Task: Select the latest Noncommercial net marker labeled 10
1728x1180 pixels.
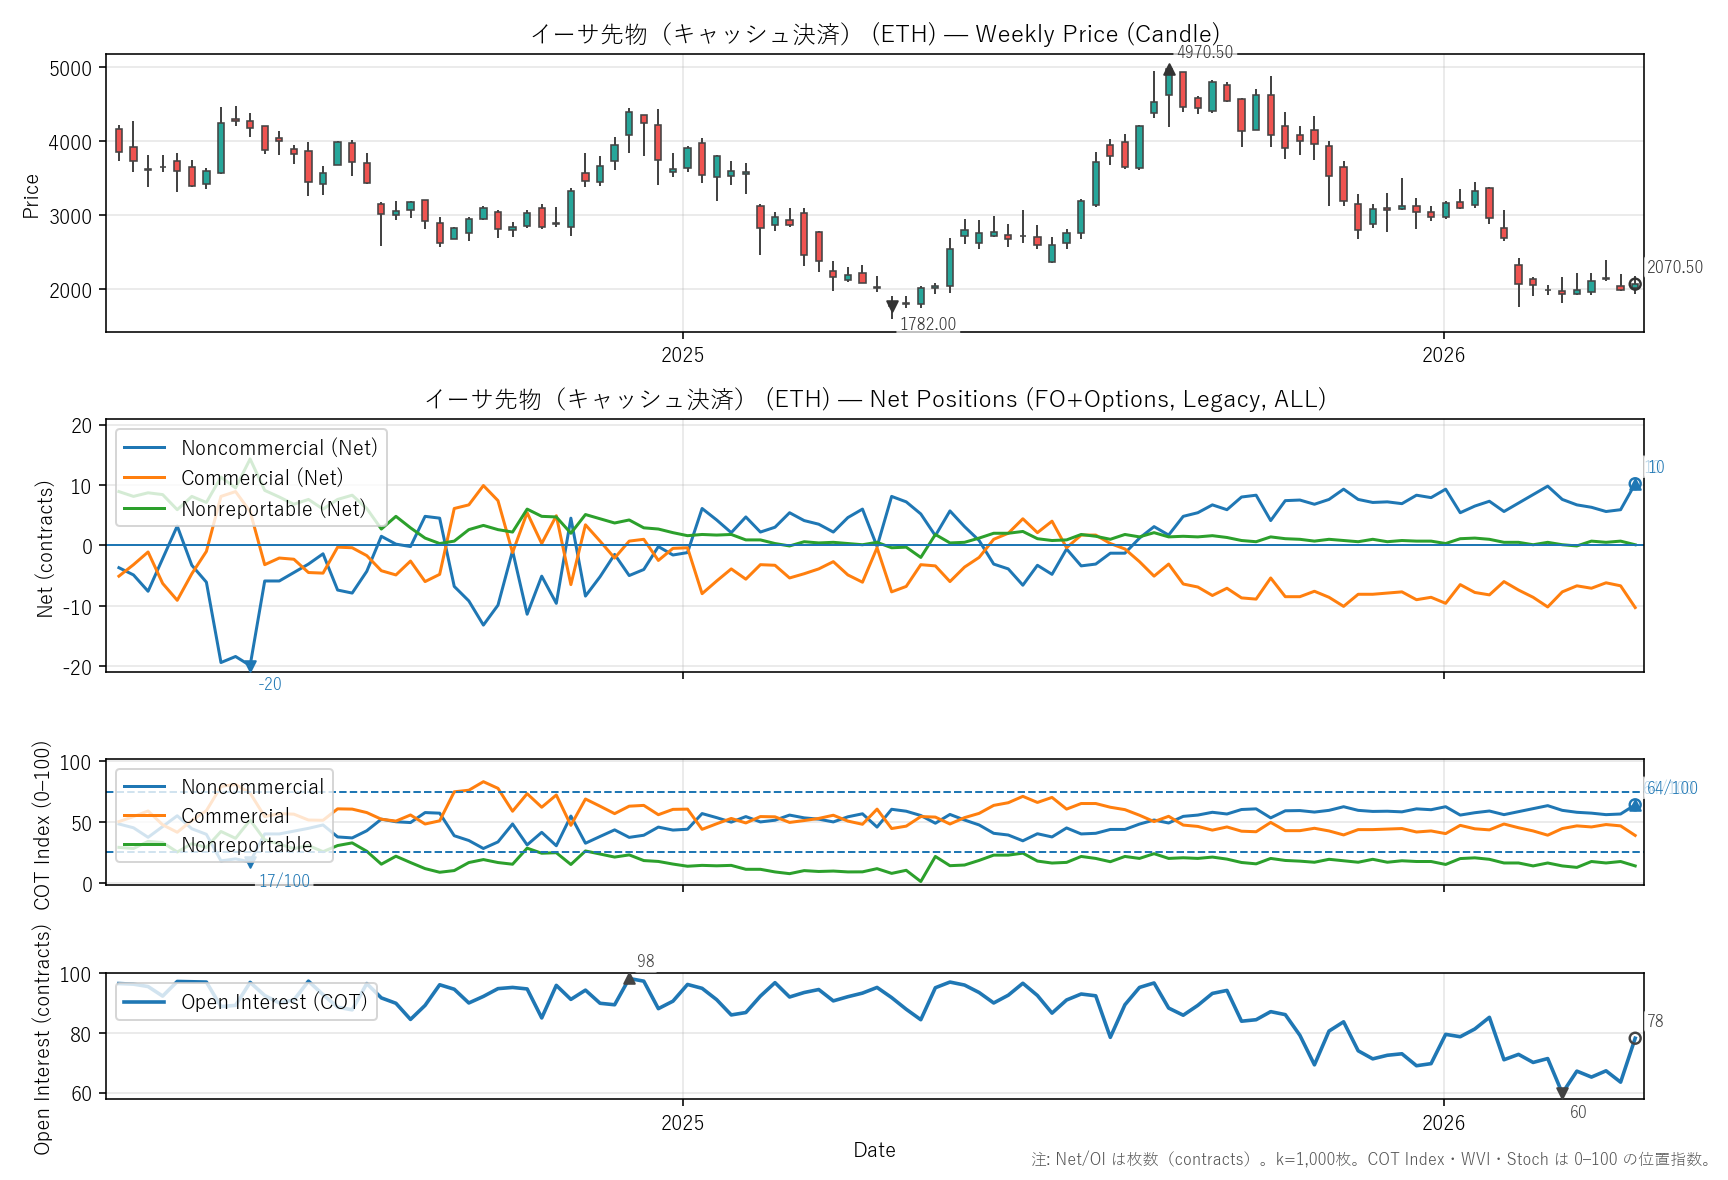Action: (1635, 484)
